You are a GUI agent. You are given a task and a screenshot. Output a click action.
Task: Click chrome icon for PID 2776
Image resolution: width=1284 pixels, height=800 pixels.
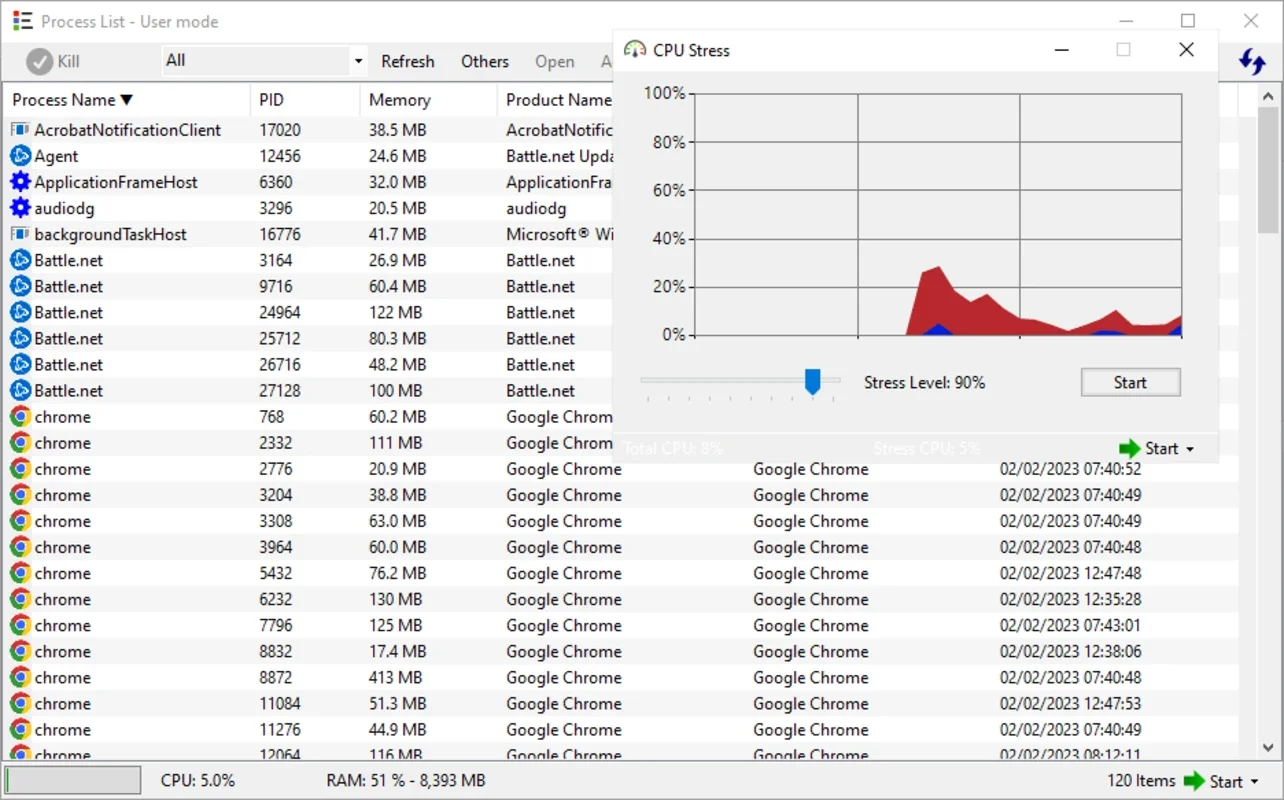coord(20,469)
